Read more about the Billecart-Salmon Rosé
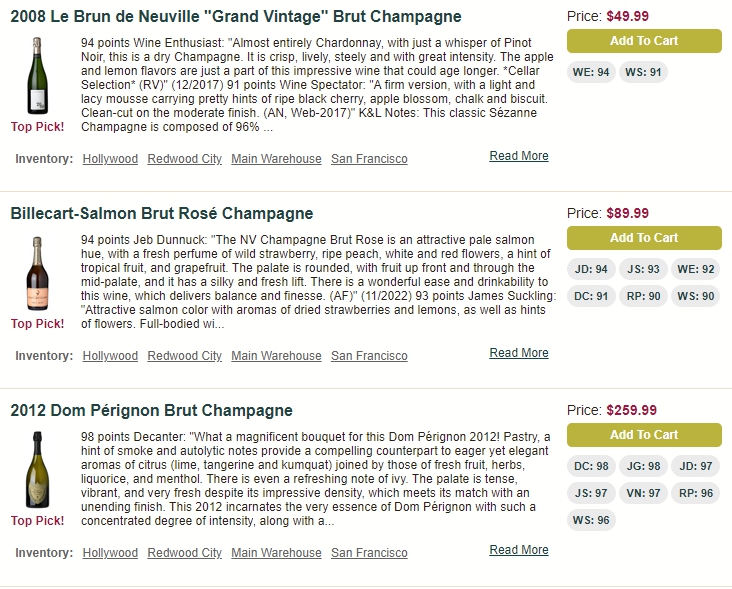This screenshot has height=589, width=732. click(x=519, y=353)
